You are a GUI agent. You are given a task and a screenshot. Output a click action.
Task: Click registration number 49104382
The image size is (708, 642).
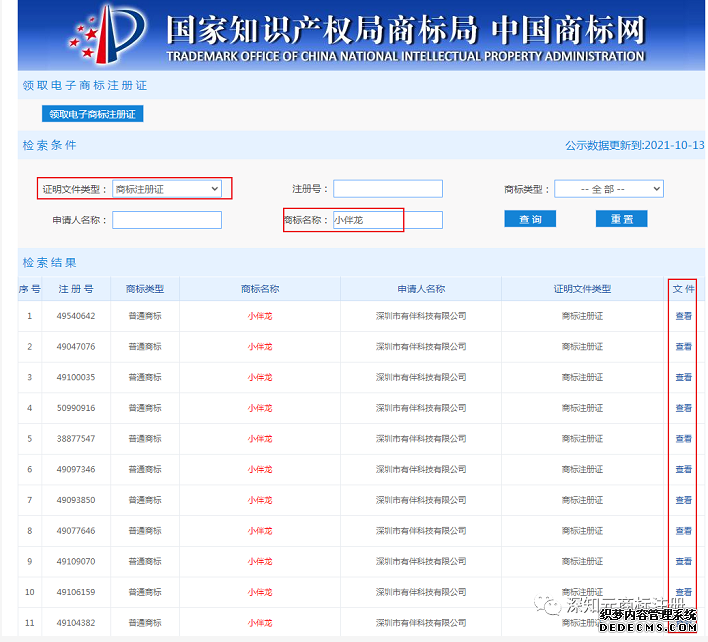76,623
